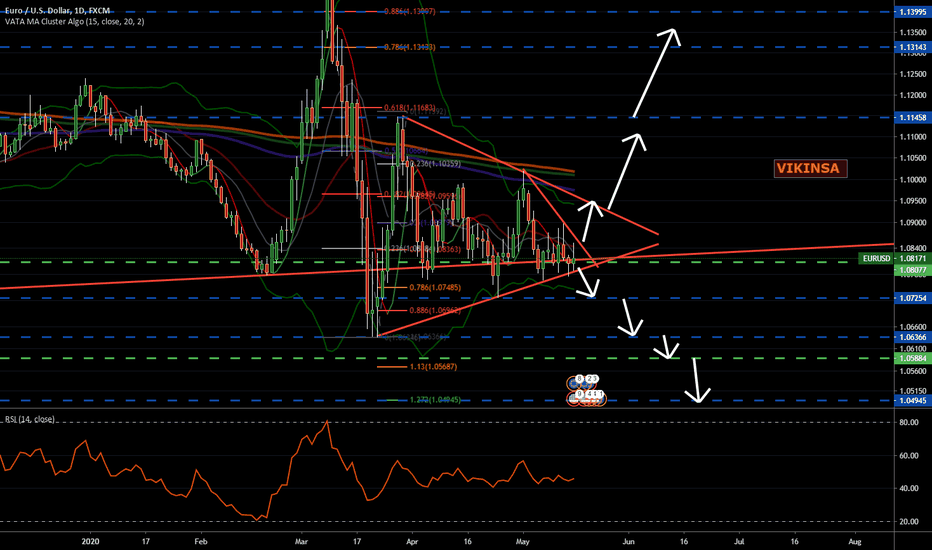Click the 20.00 RSI scale value
932x550 pixels.
(x=909, y=521)
